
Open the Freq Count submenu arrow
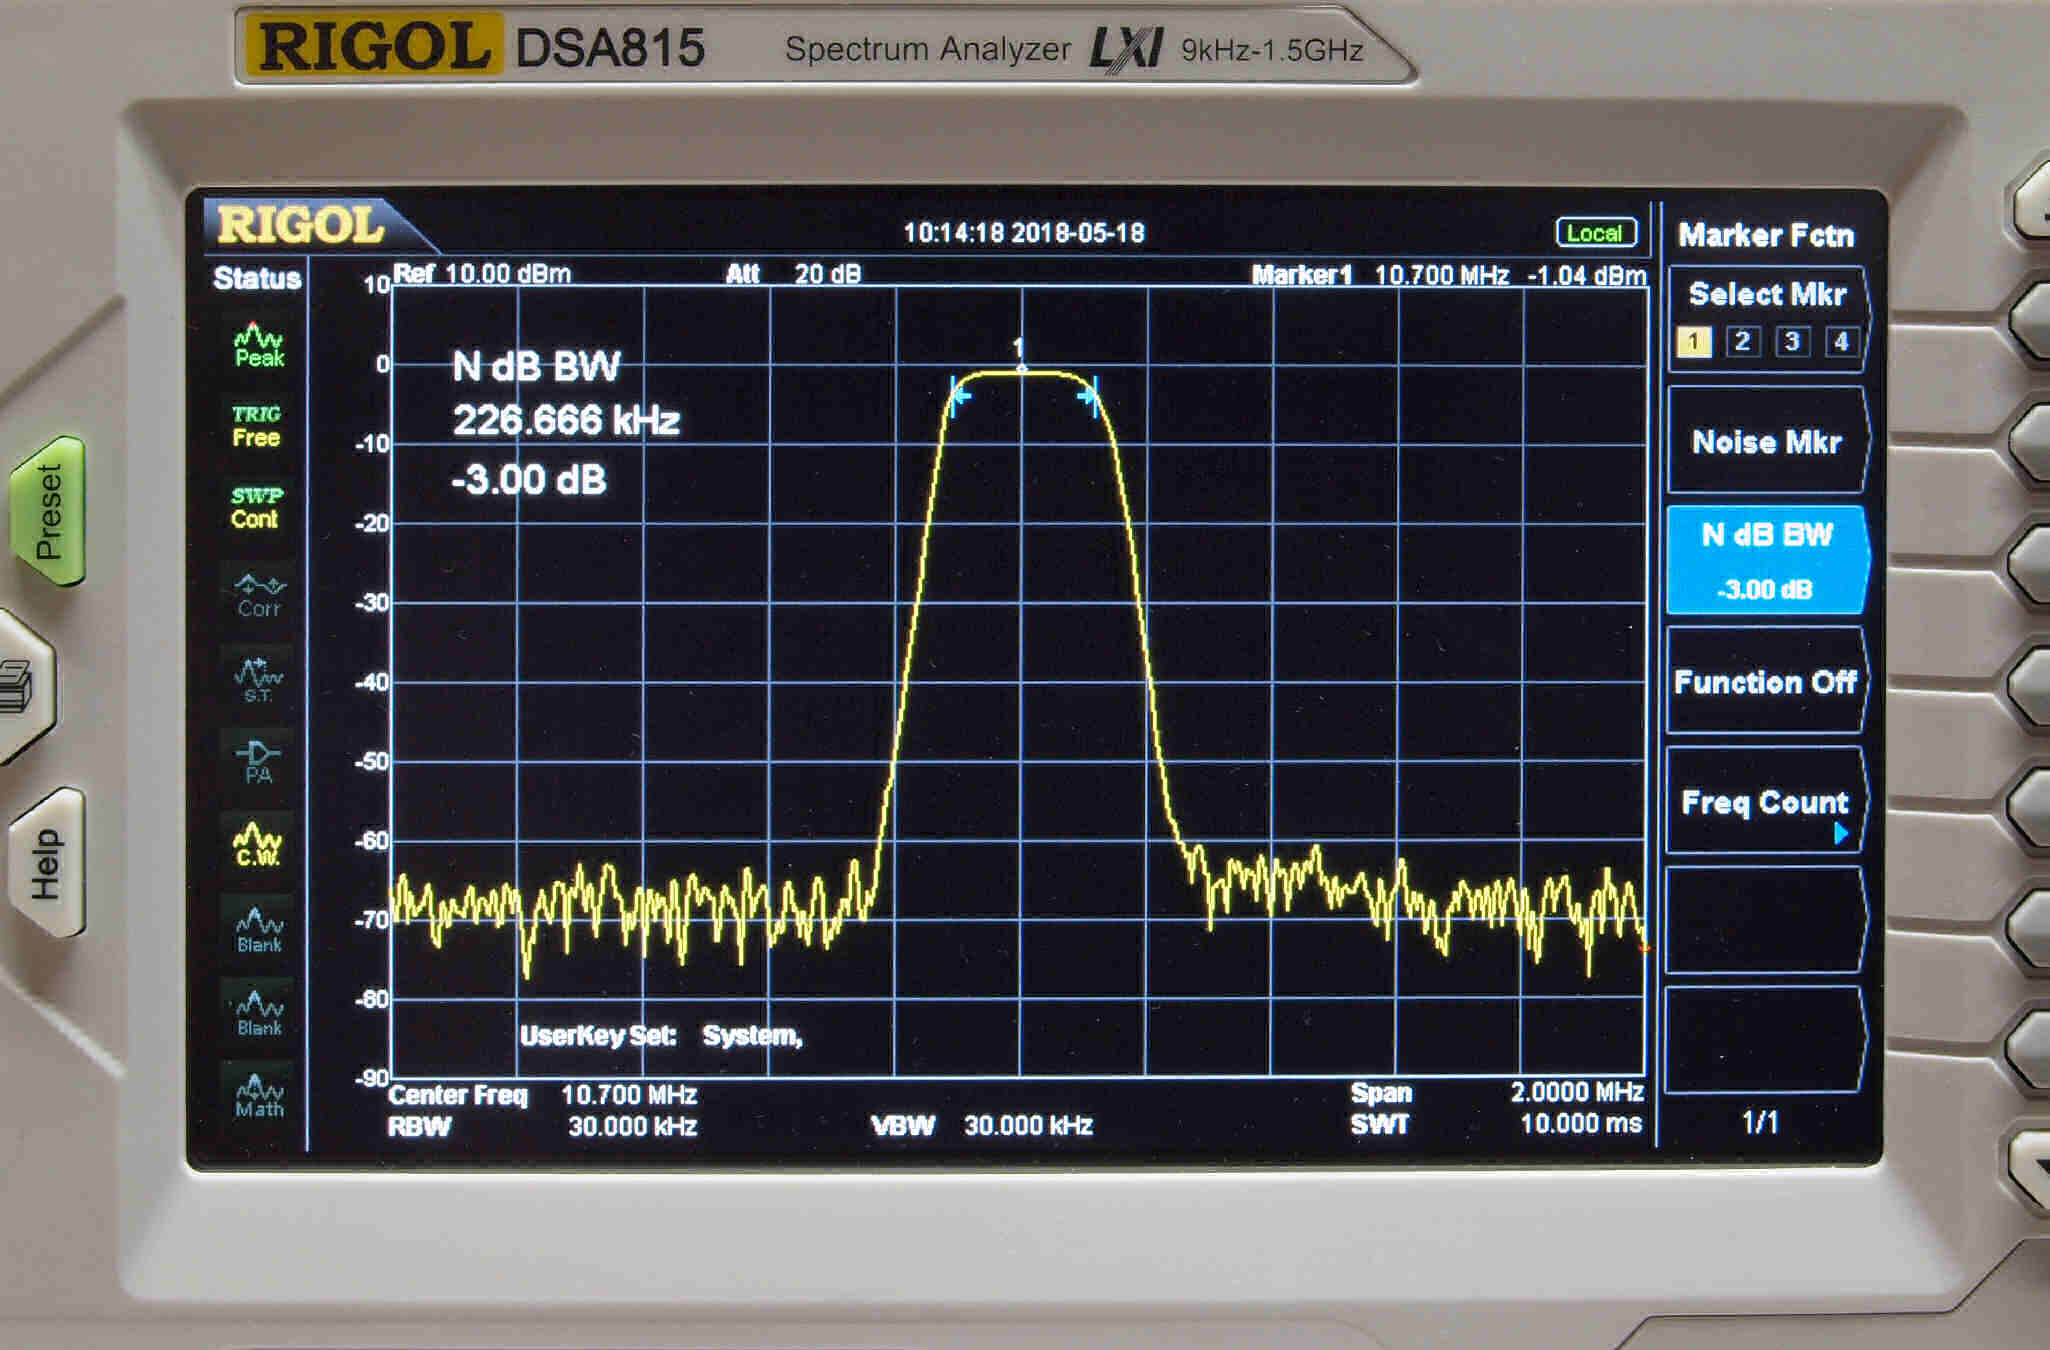pos(1840,833)
